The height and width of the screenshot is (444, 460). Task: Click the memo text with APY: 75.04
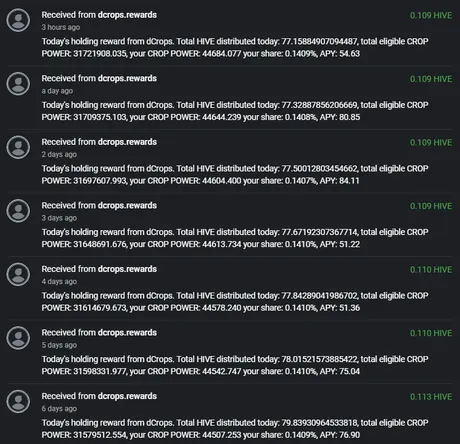coord(235,365)
